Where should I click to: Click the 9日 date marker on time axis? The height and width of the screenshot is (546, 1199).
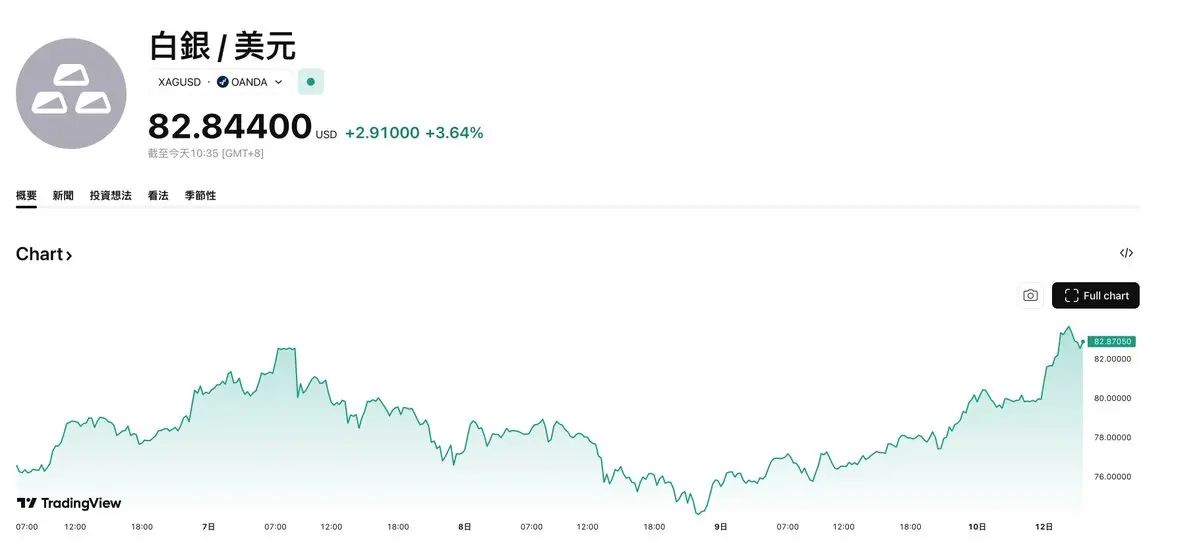tap(721, 526)
